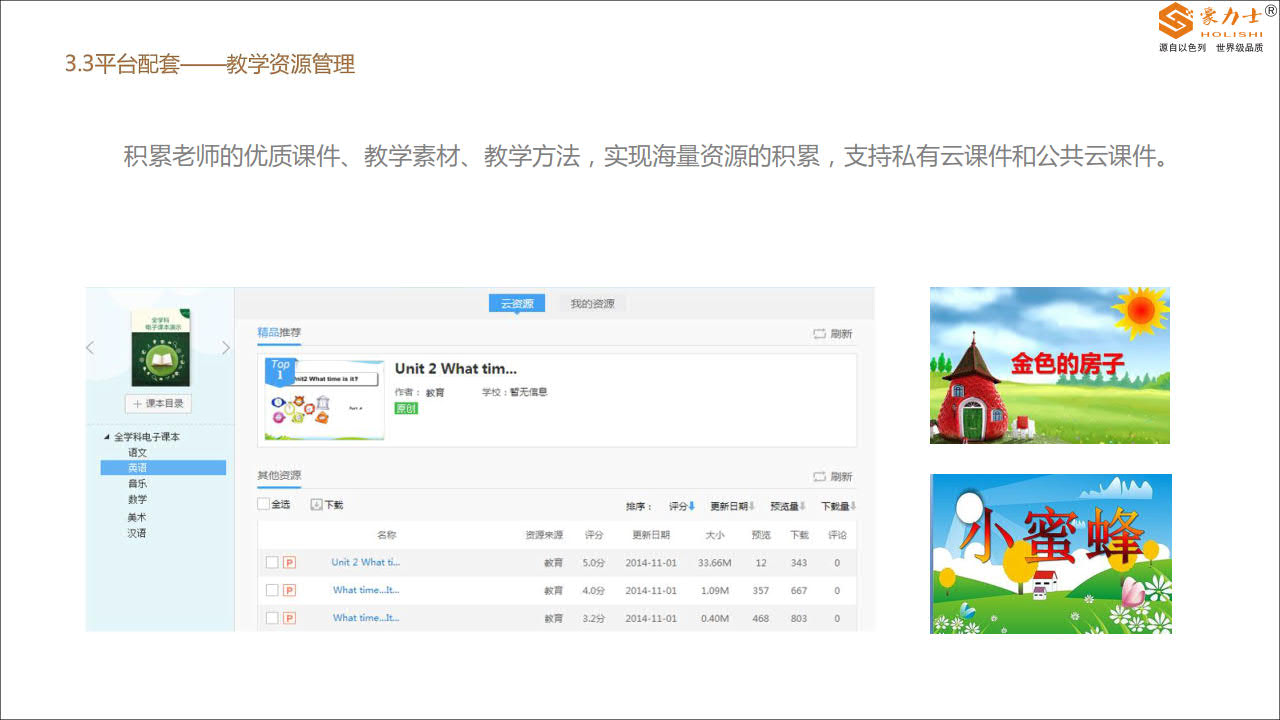
Task: Click the PowerPoint icon in the 3.2分 row
Action: click(x=289, y=618)
